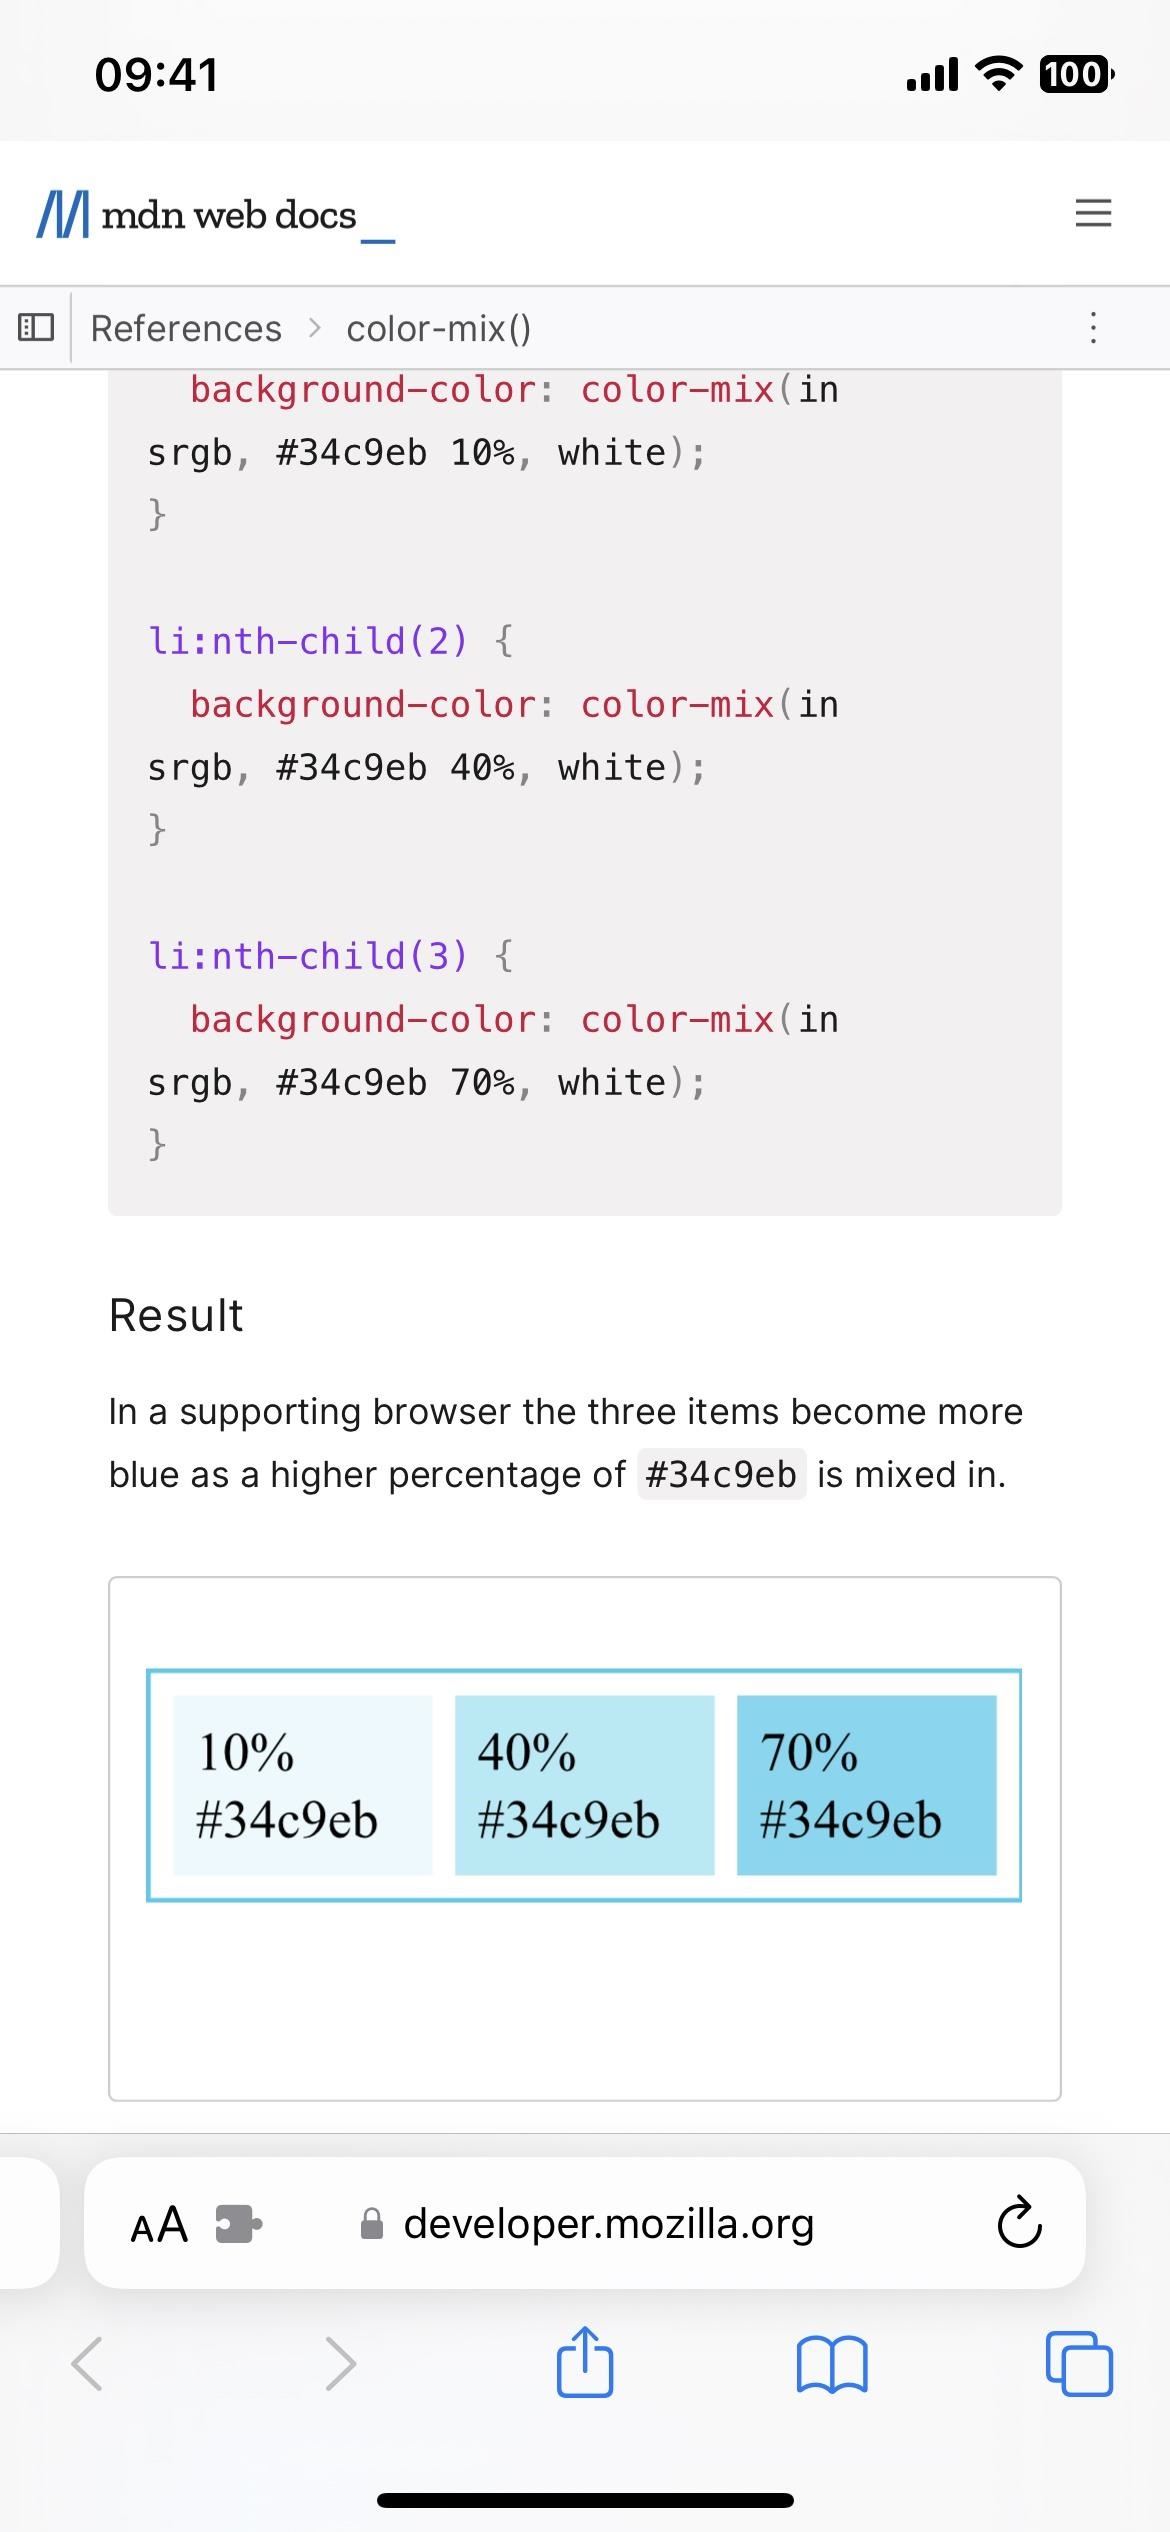Tap the Safari extensions puzzle icon
Image resolution: width=1170 pixels, height=2532 pixels.
pyautogui.click(x=239, y=2225)
